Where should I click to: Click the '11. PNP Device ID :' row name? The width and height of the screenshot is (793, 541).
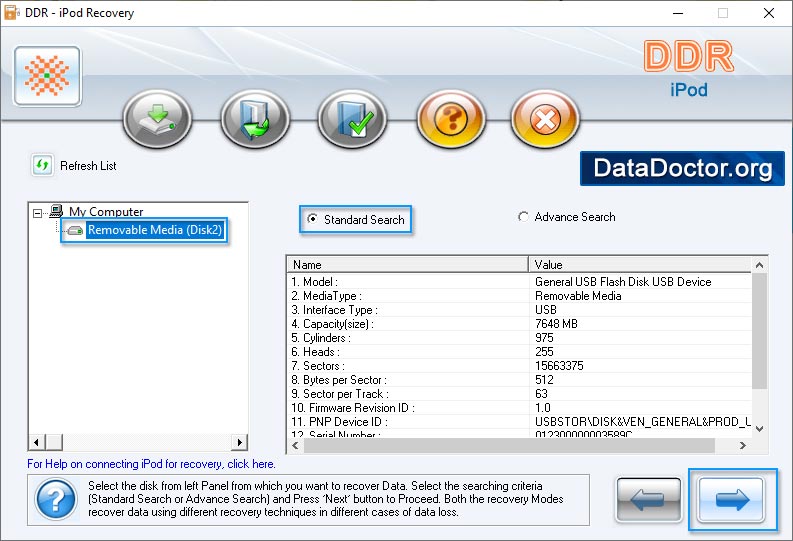point(340,422)
